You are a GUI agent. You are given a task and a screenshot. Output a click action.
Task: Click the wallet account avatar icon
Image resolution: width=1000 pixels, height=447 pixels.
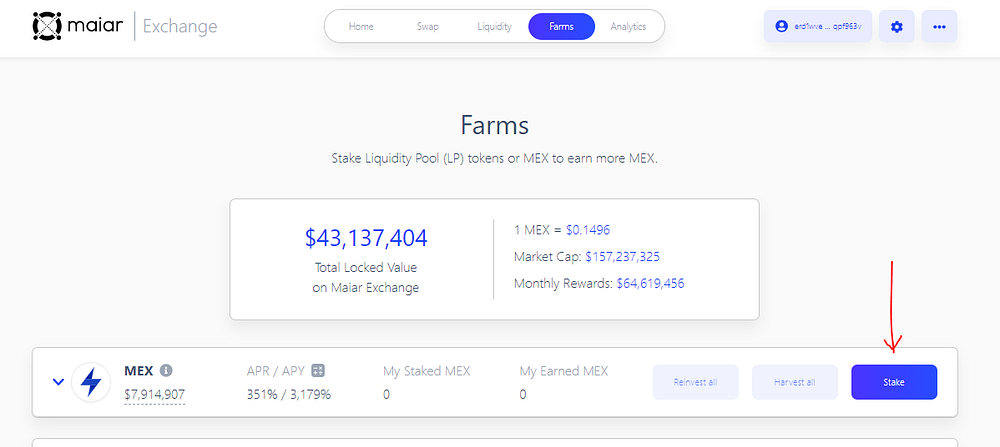point(781,27)
